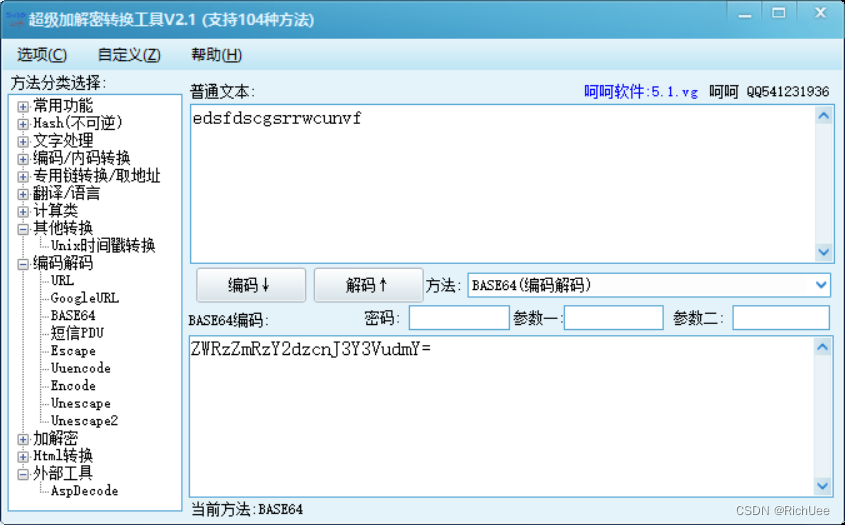Minimize the 超级加解密转换工具 window
Image resolution: width=845 pixels, height=525 pixels.
coord(745,14)
